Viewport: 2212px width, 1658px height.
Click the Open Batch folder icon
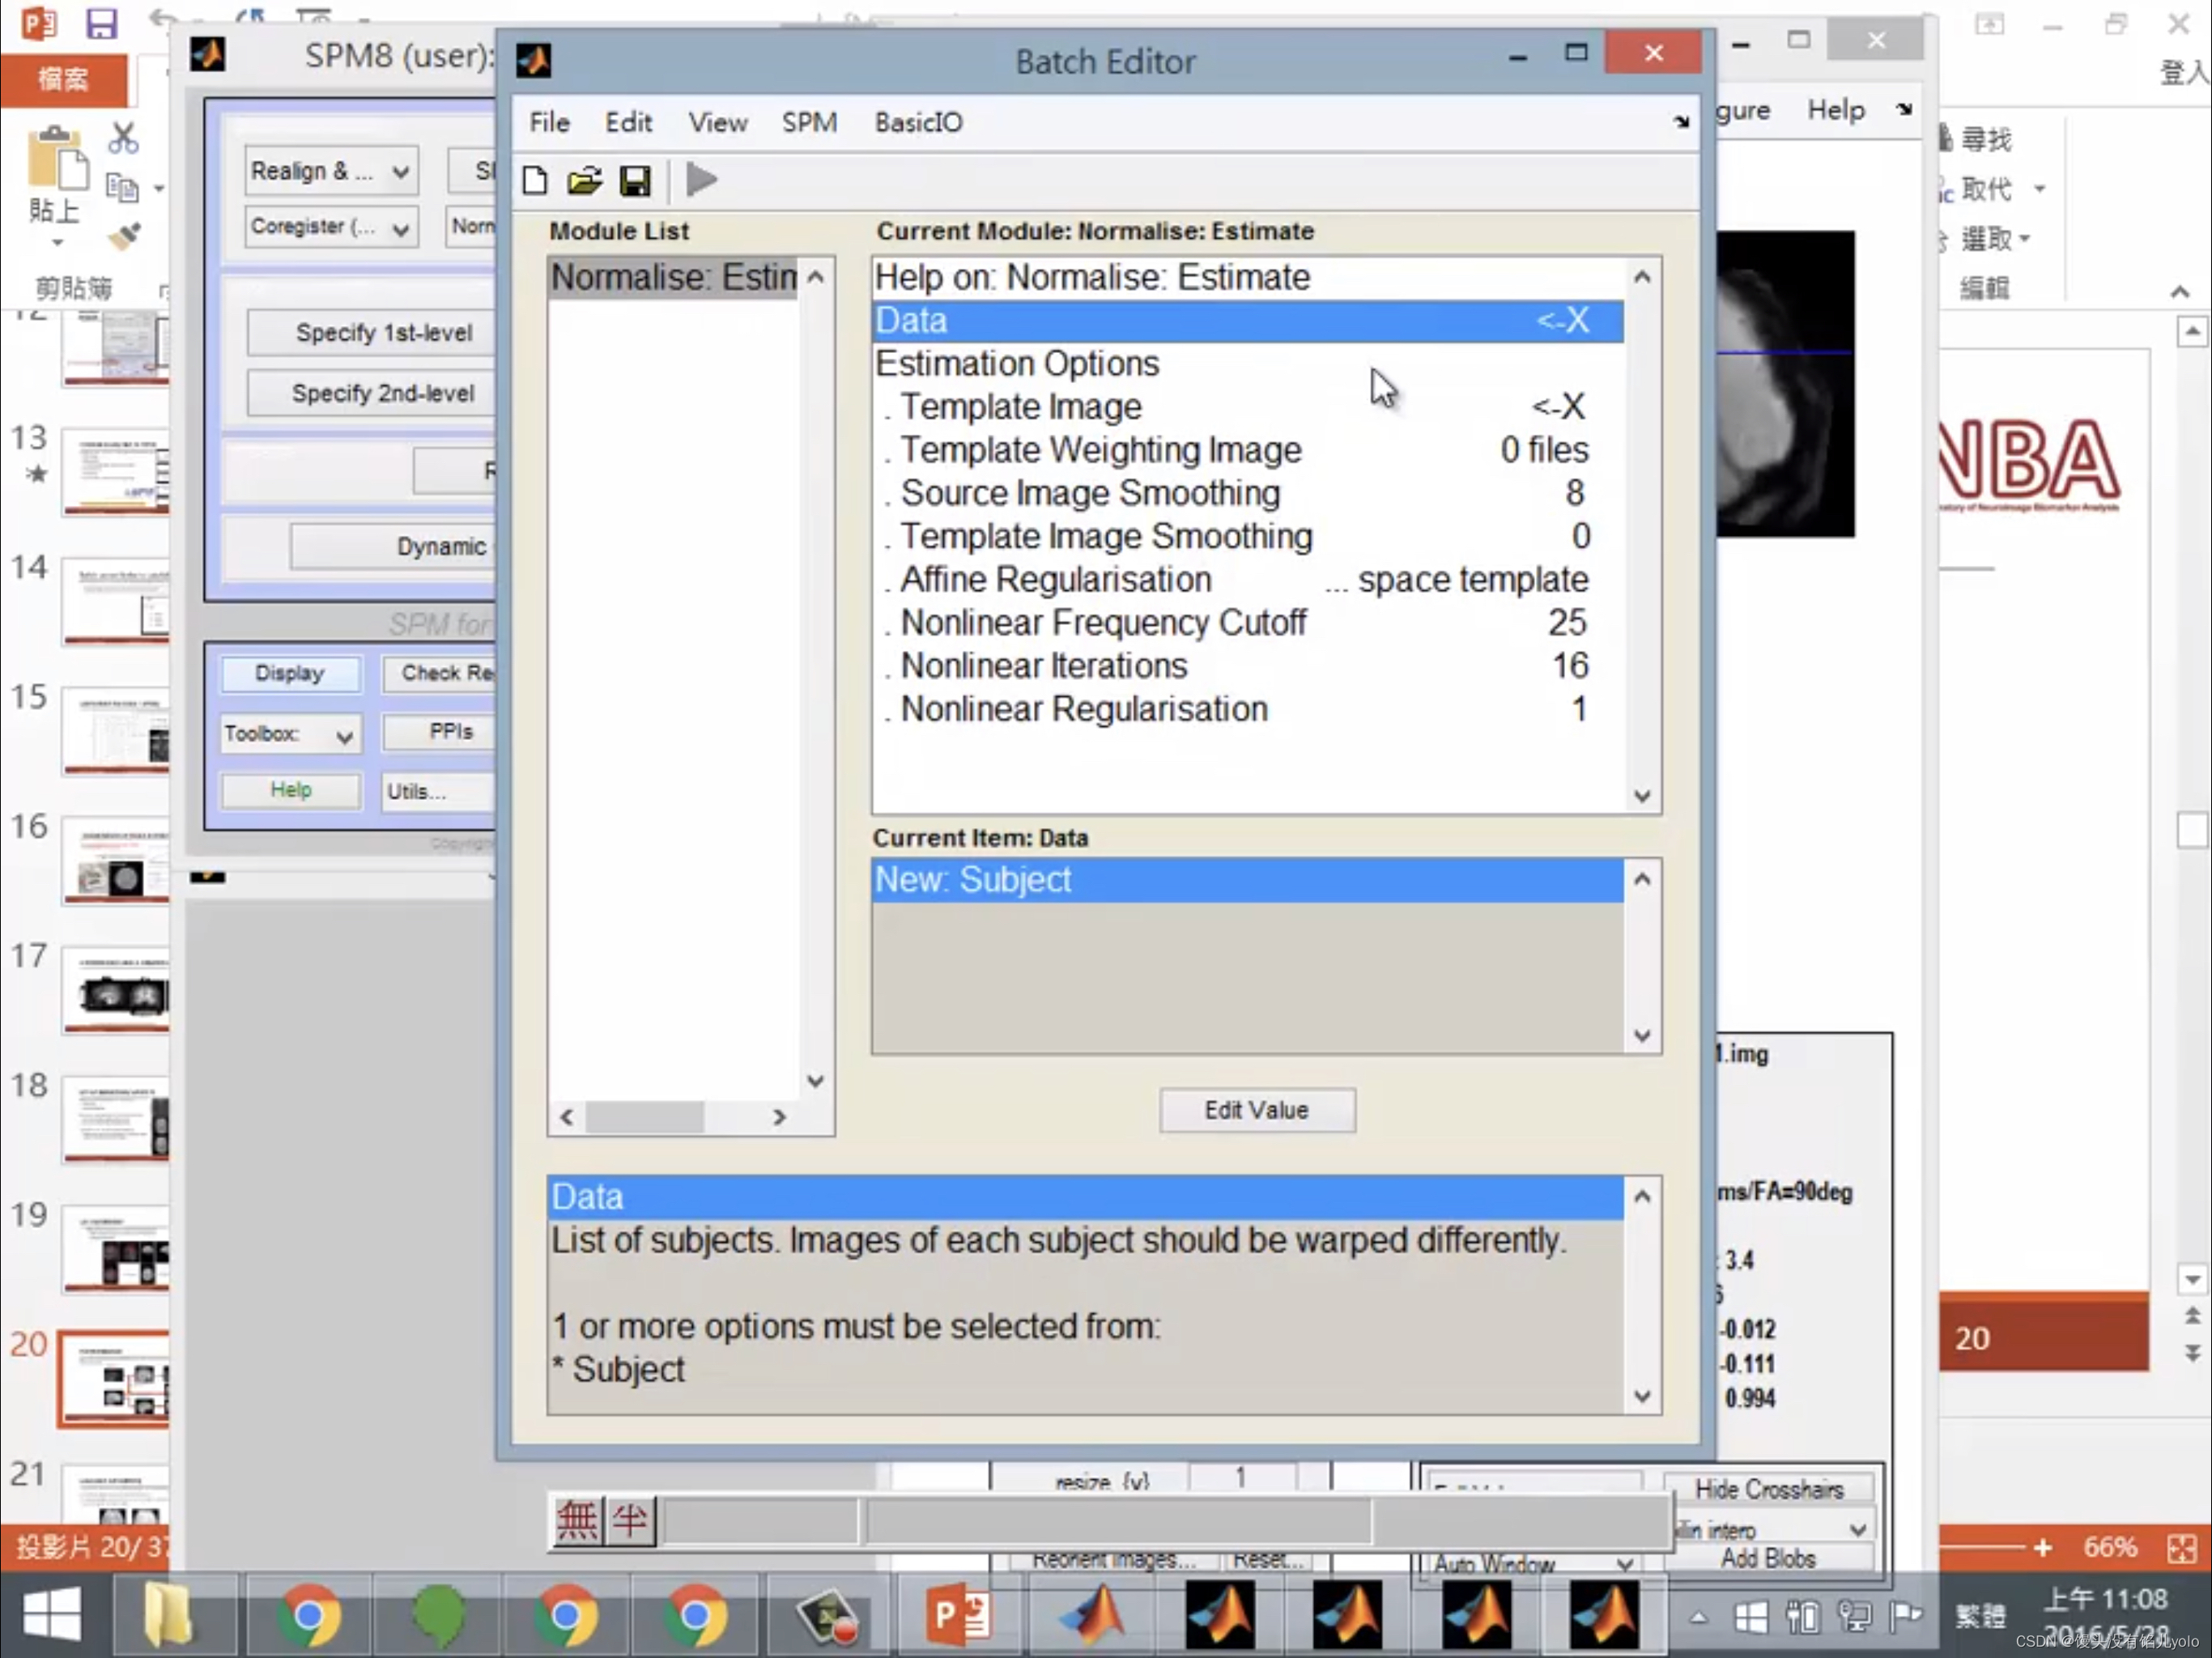point(584,180)
